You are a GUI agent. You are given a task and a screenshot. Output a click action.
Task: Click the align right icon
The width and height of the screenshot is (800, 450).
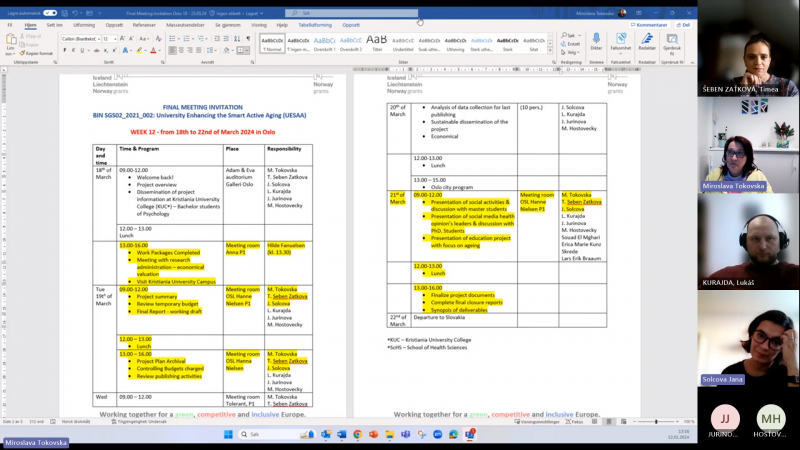(x=190, y=51)
